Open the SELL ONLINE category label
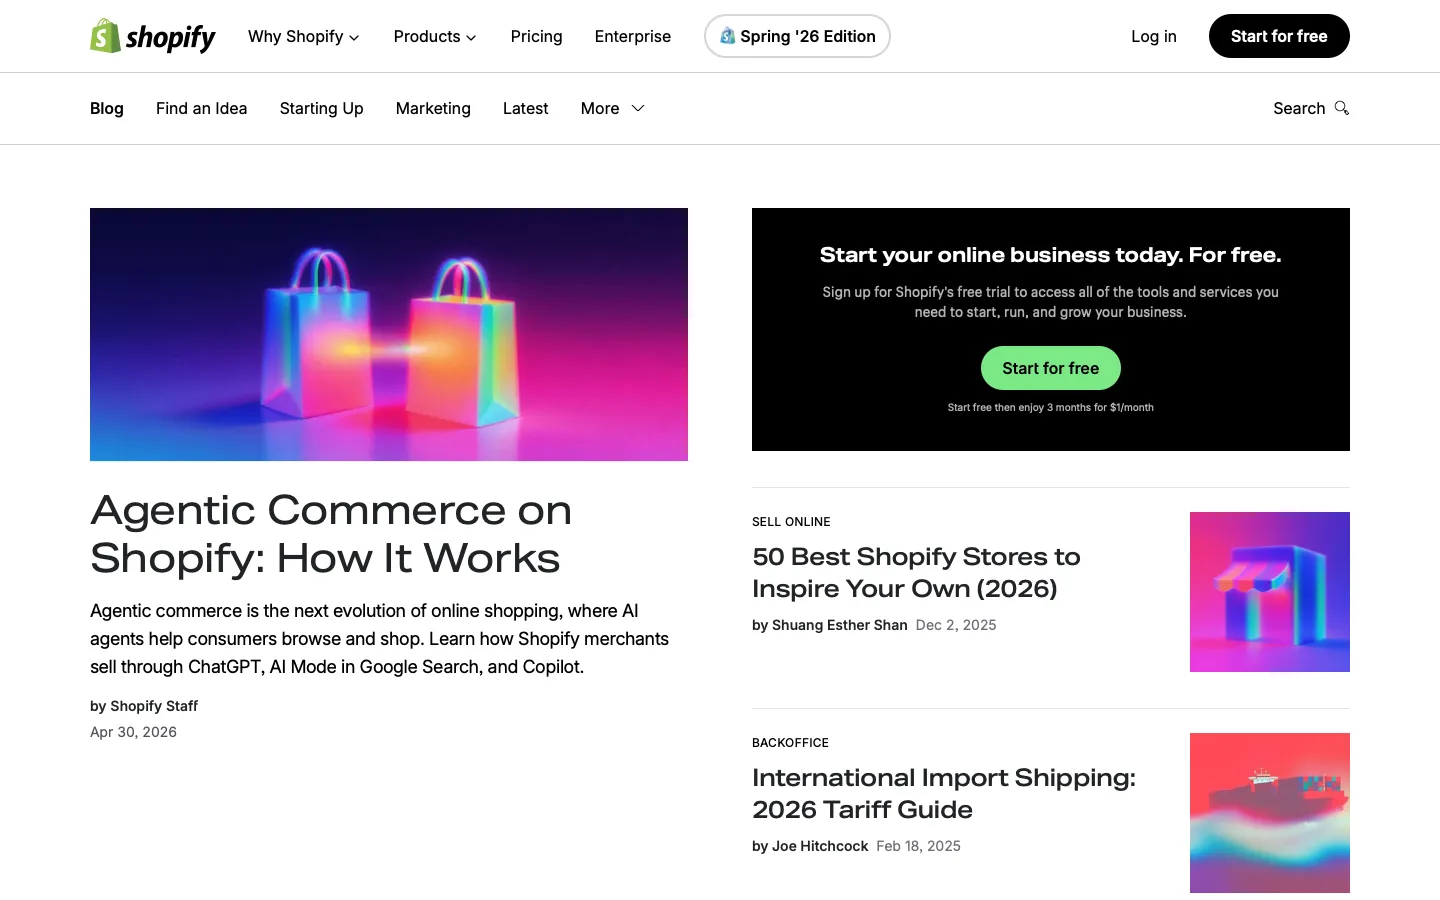Screen dimensions: 1440x900 coord(791,522)
